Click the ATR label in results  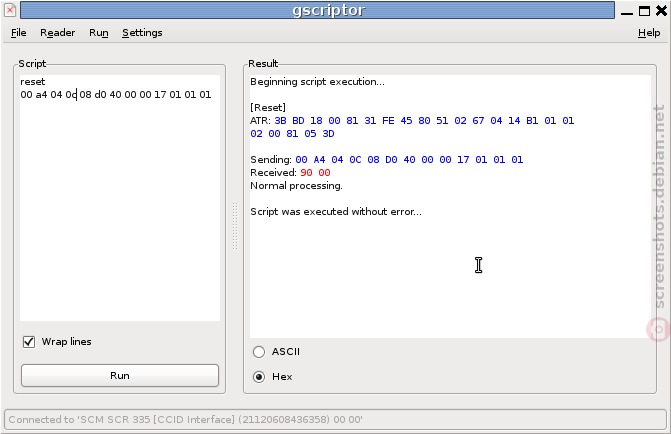pyautogui.click(x=260, y=121)
